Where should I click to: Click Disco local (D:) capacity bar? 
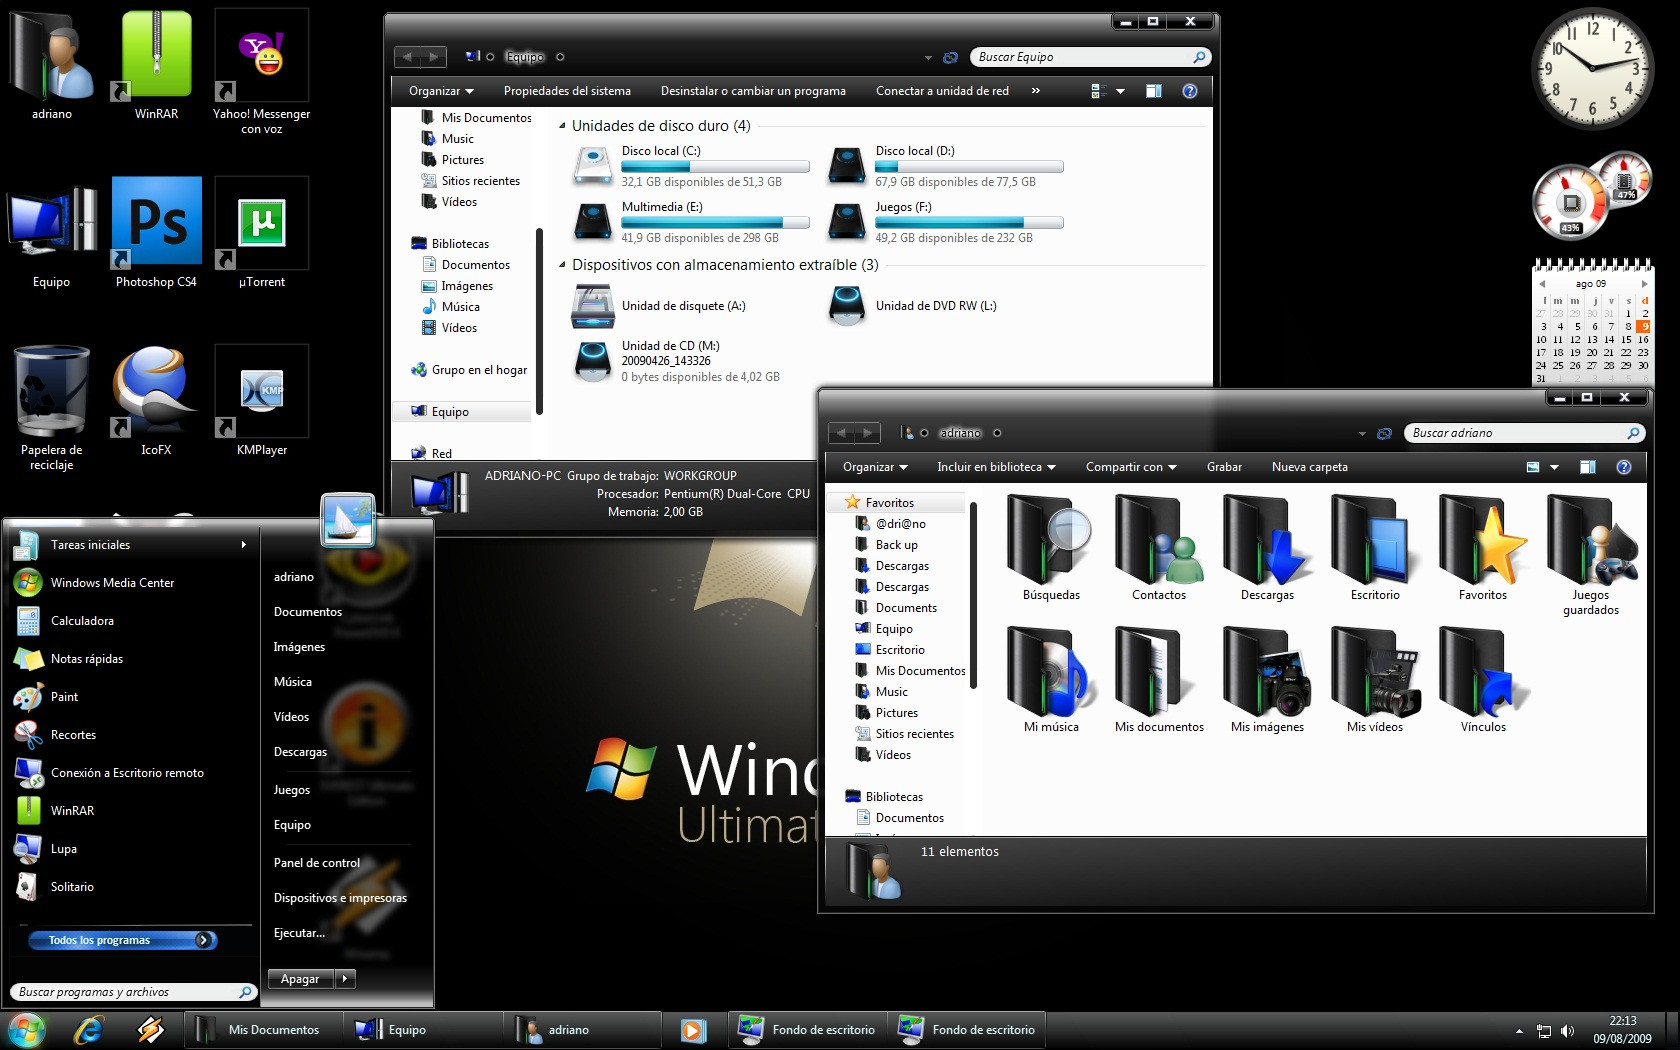tap(969, 167)
